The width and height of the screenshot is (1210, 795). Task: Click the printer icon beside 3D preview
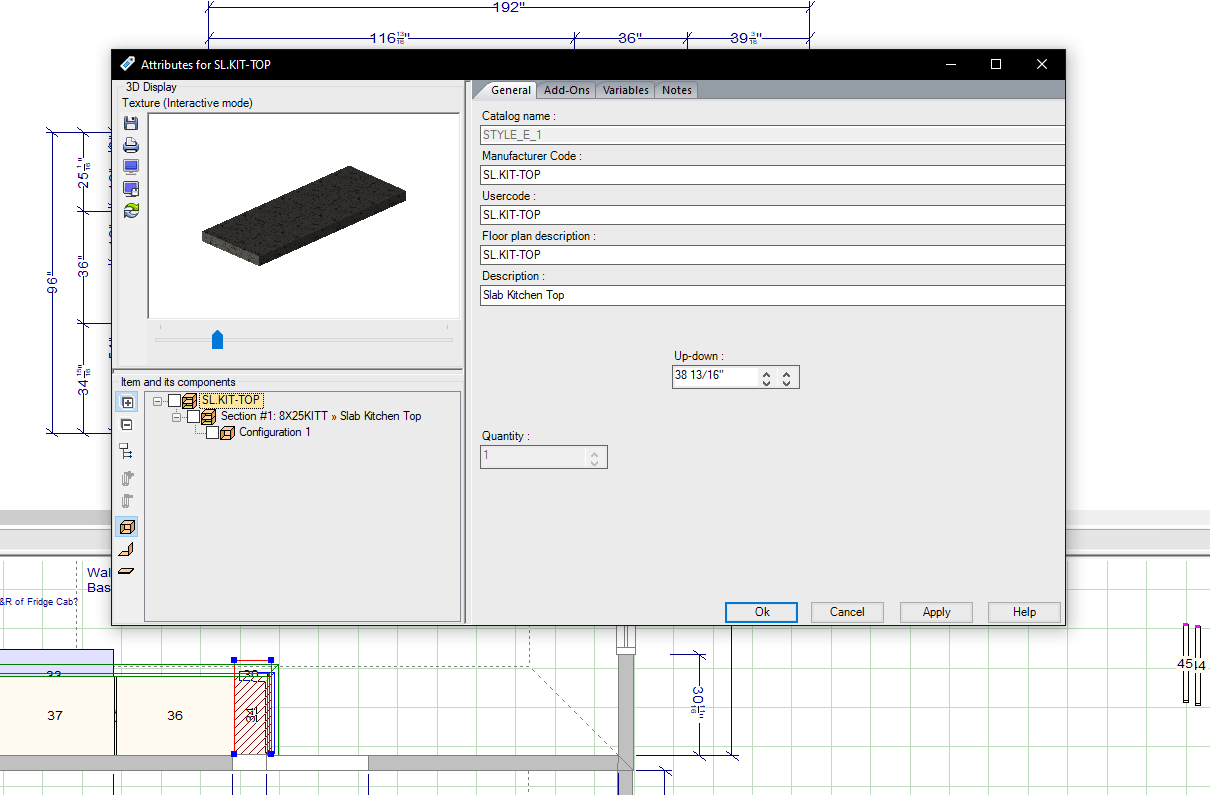point(130,145)
